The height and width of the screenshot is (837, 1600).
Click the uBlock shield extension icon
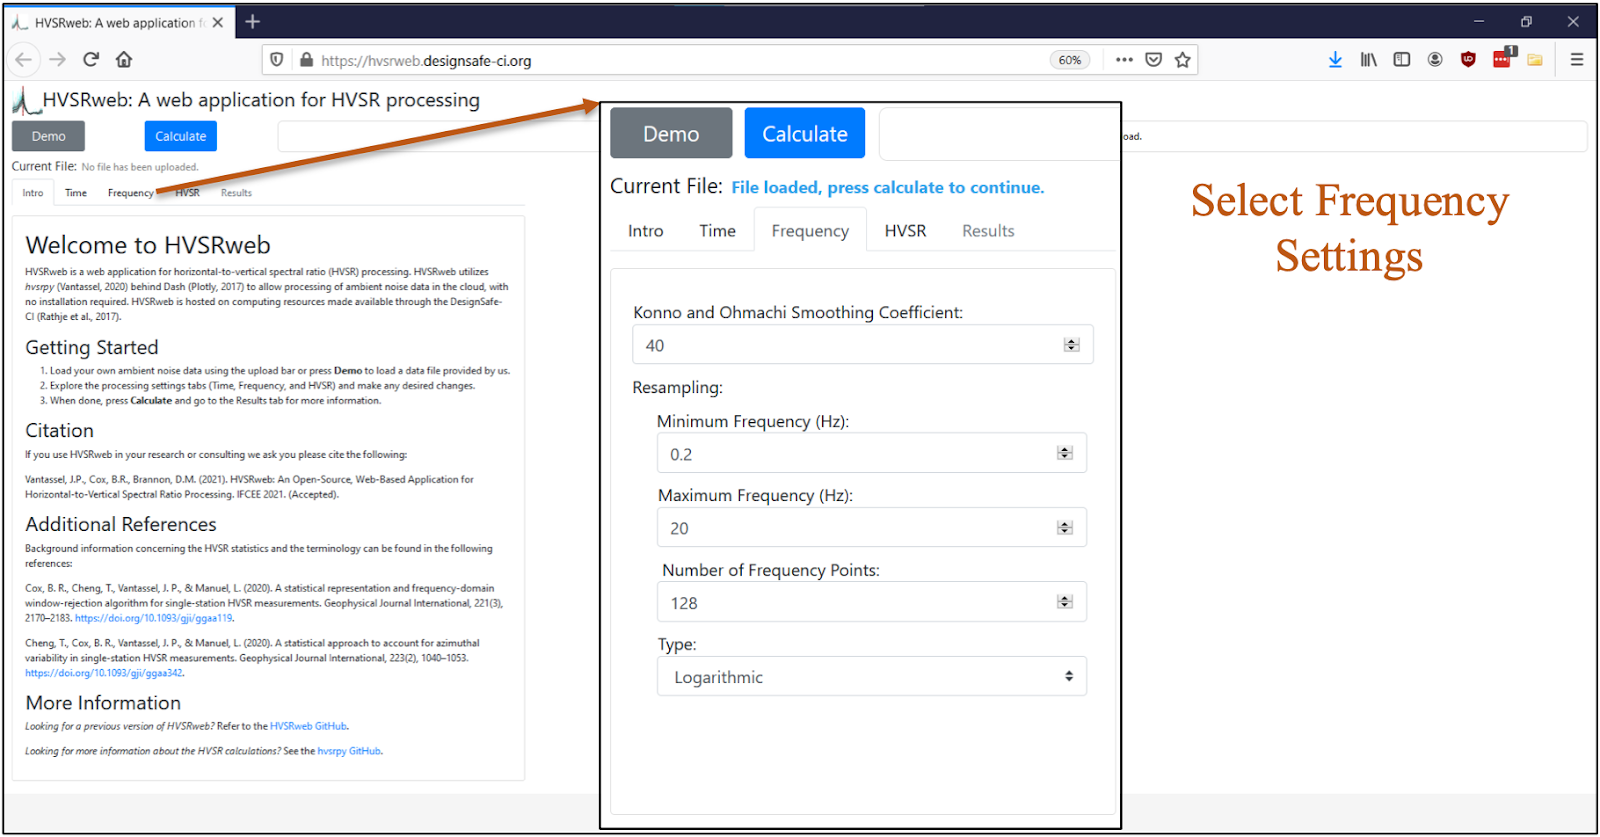click(x=1468, y=60)
